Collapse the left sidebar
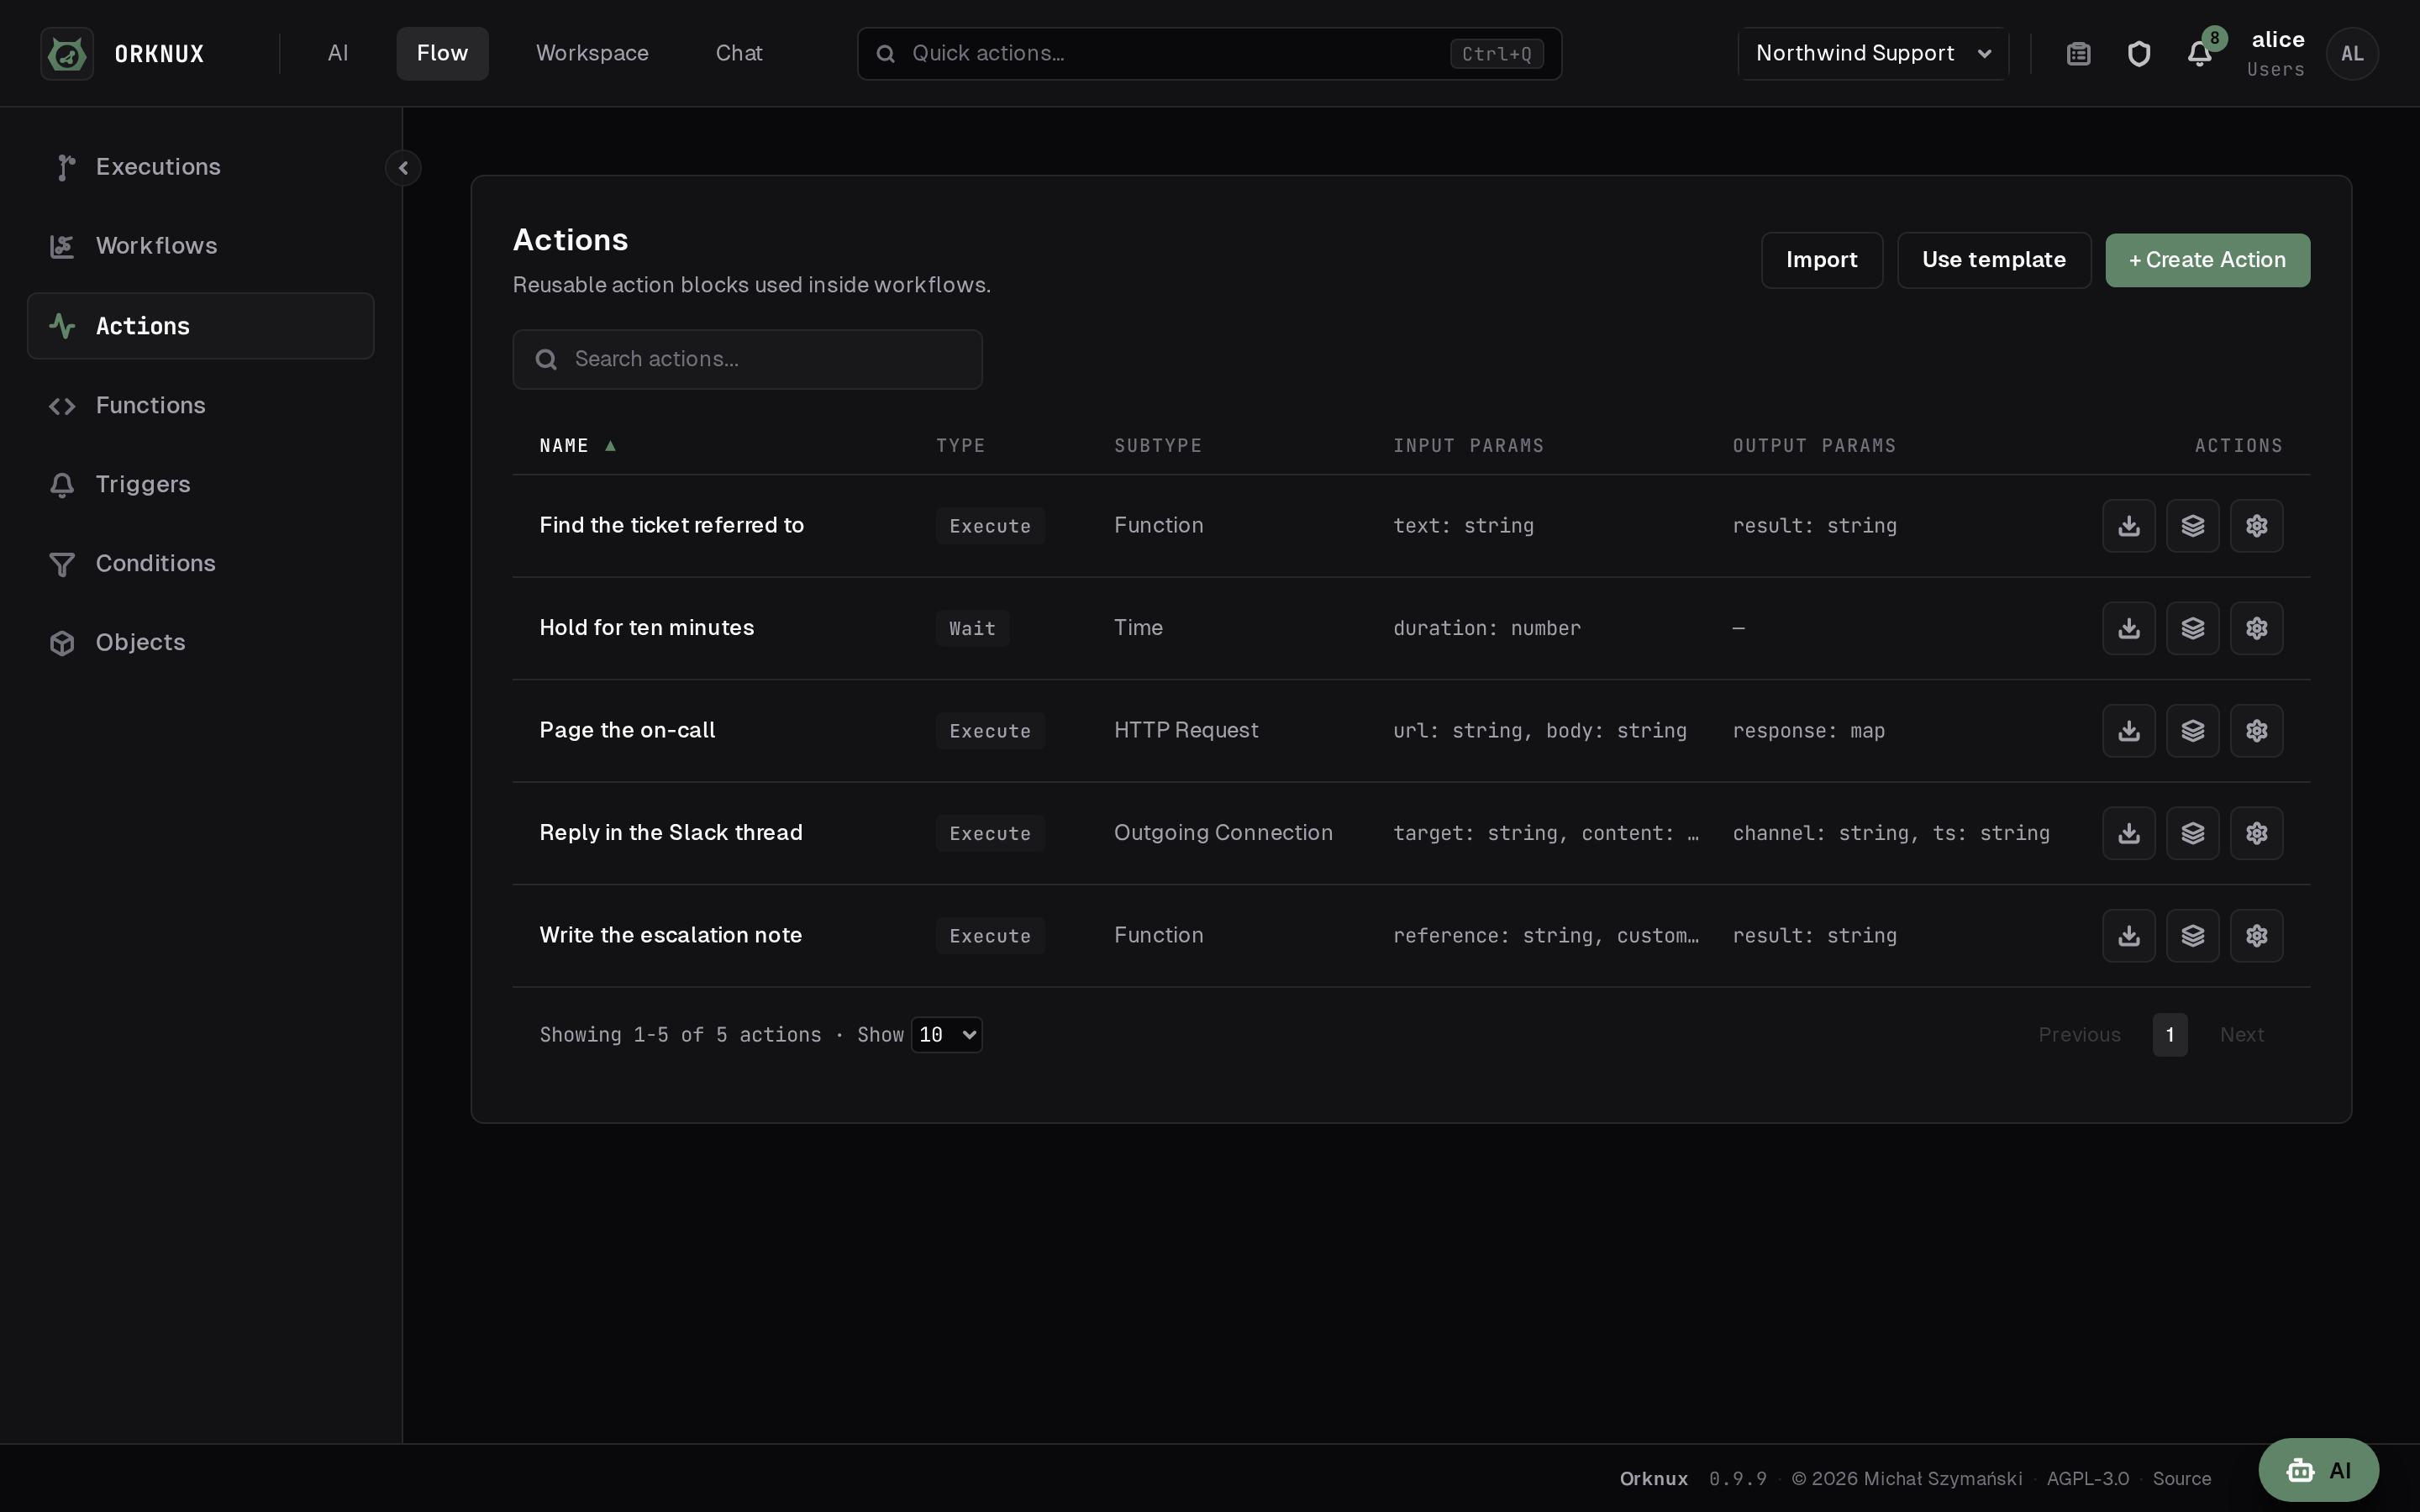Image resolution: width=2420 pixels, height=1512 pixels. (x=403, y=168)
